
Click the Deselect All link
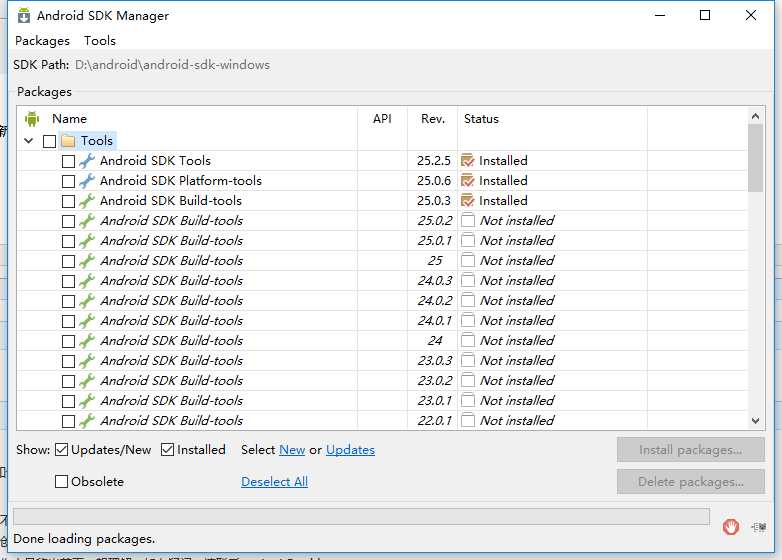274,482
